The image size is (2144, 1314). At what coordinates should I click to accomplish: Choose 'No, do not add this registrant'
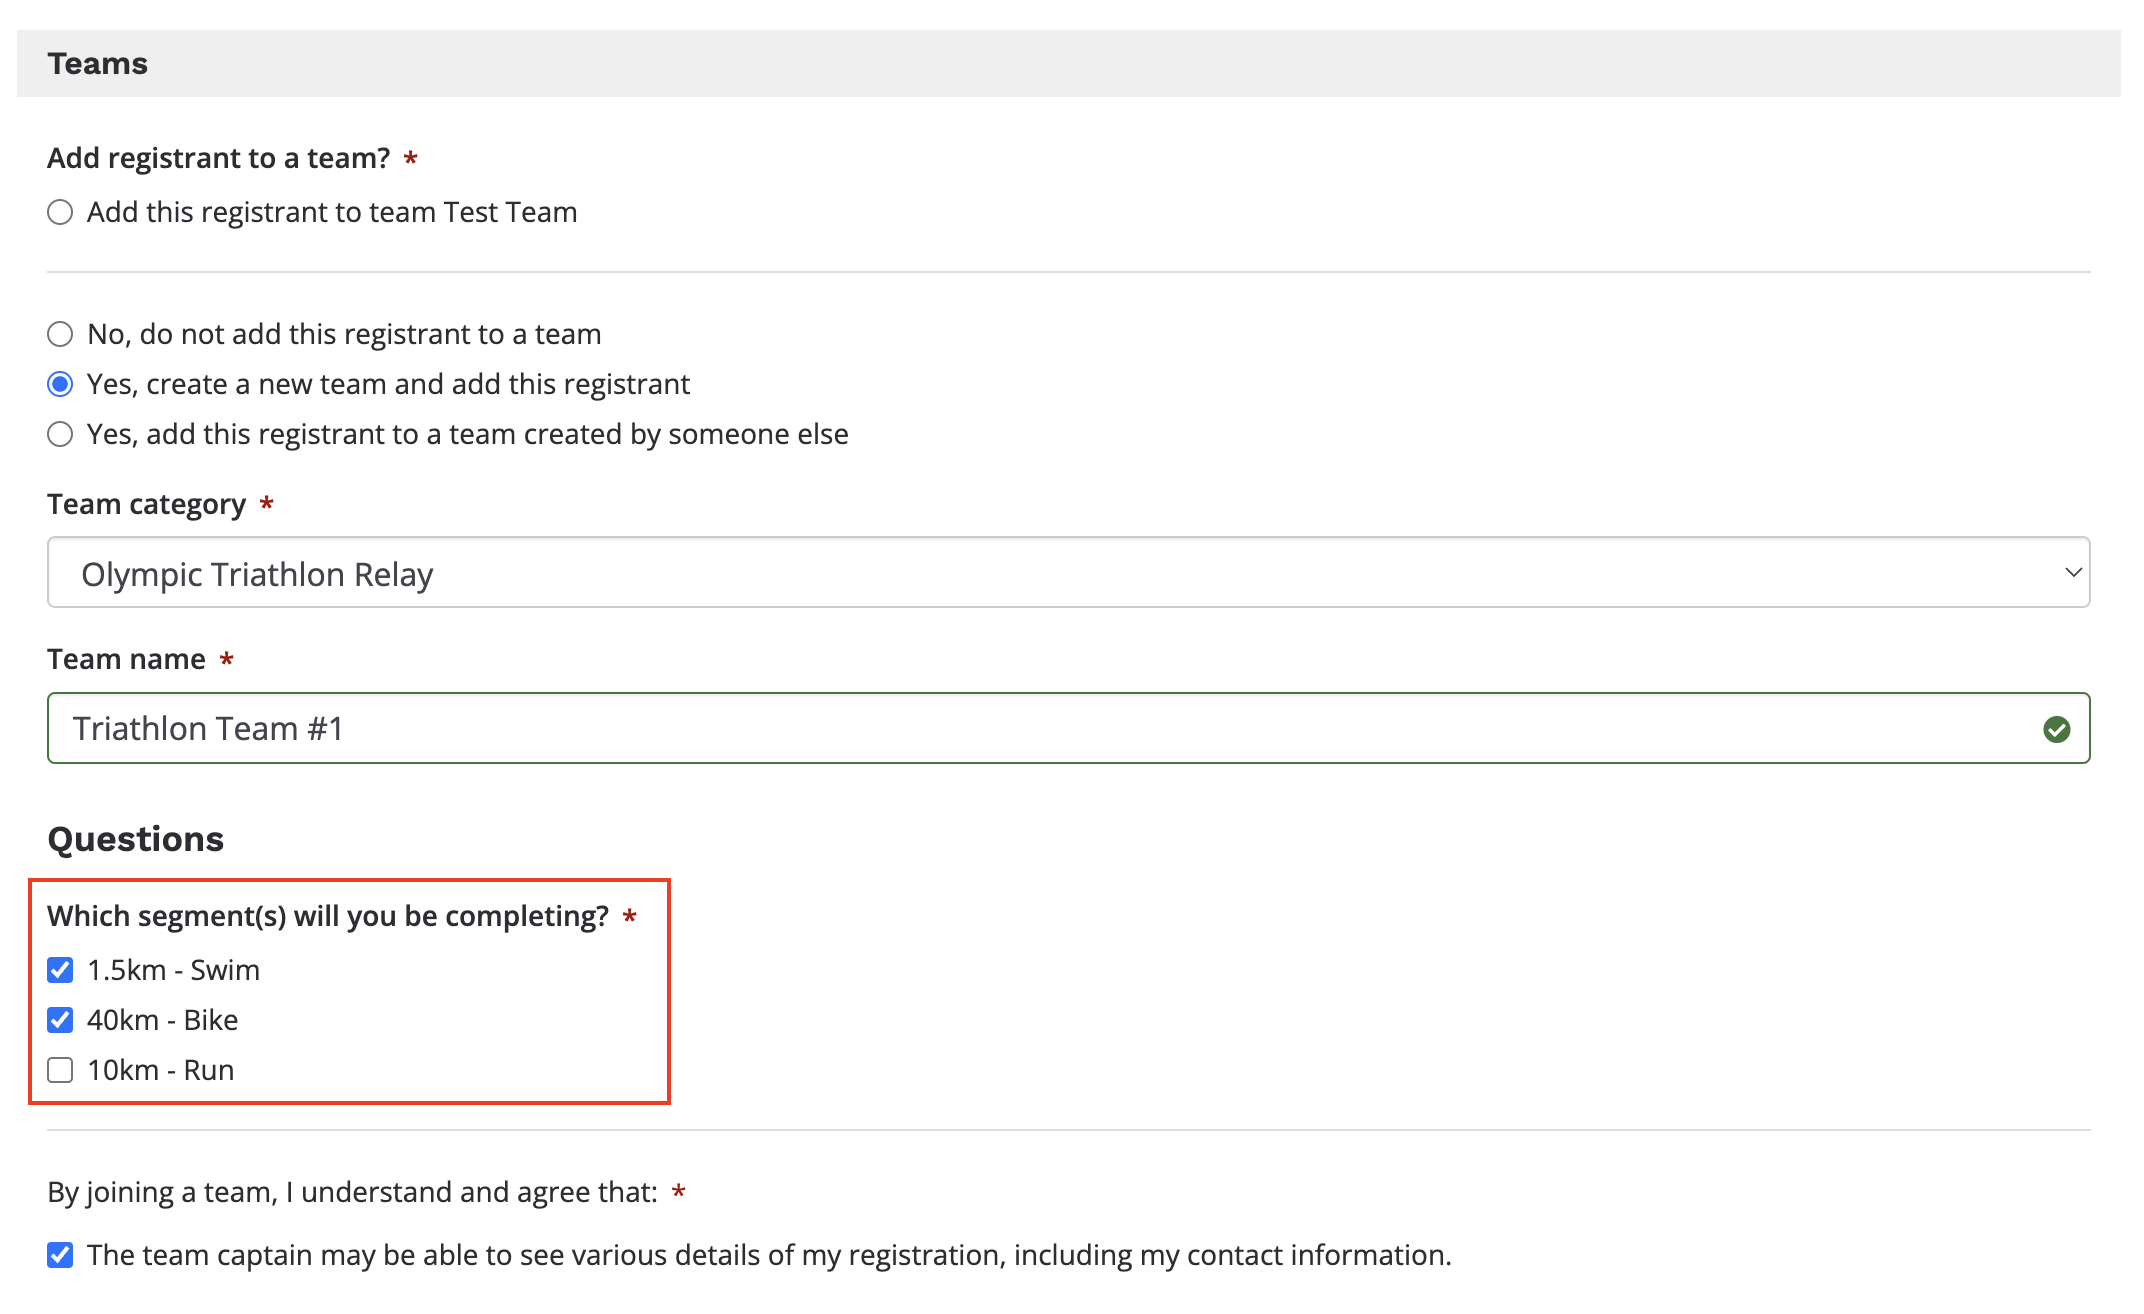coord(60,334)
